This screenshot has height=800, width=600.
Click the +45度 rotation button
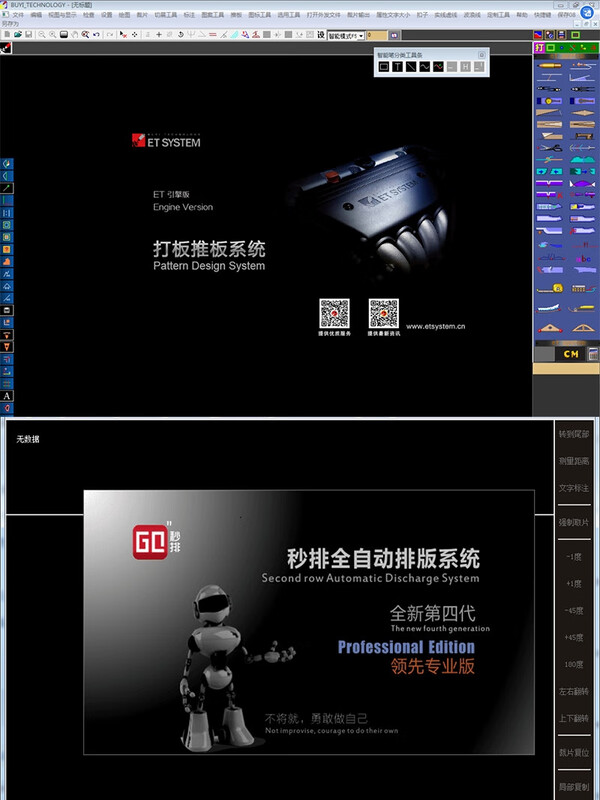point(573,637)
